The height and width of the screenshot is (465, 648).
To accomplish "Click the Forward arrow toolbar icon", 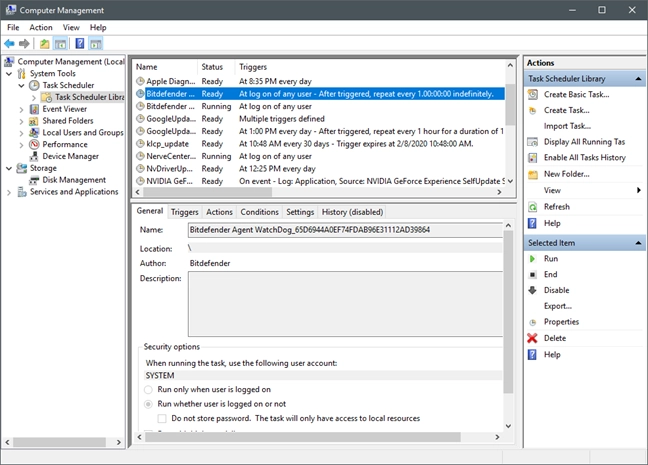I will coord(24,43).
